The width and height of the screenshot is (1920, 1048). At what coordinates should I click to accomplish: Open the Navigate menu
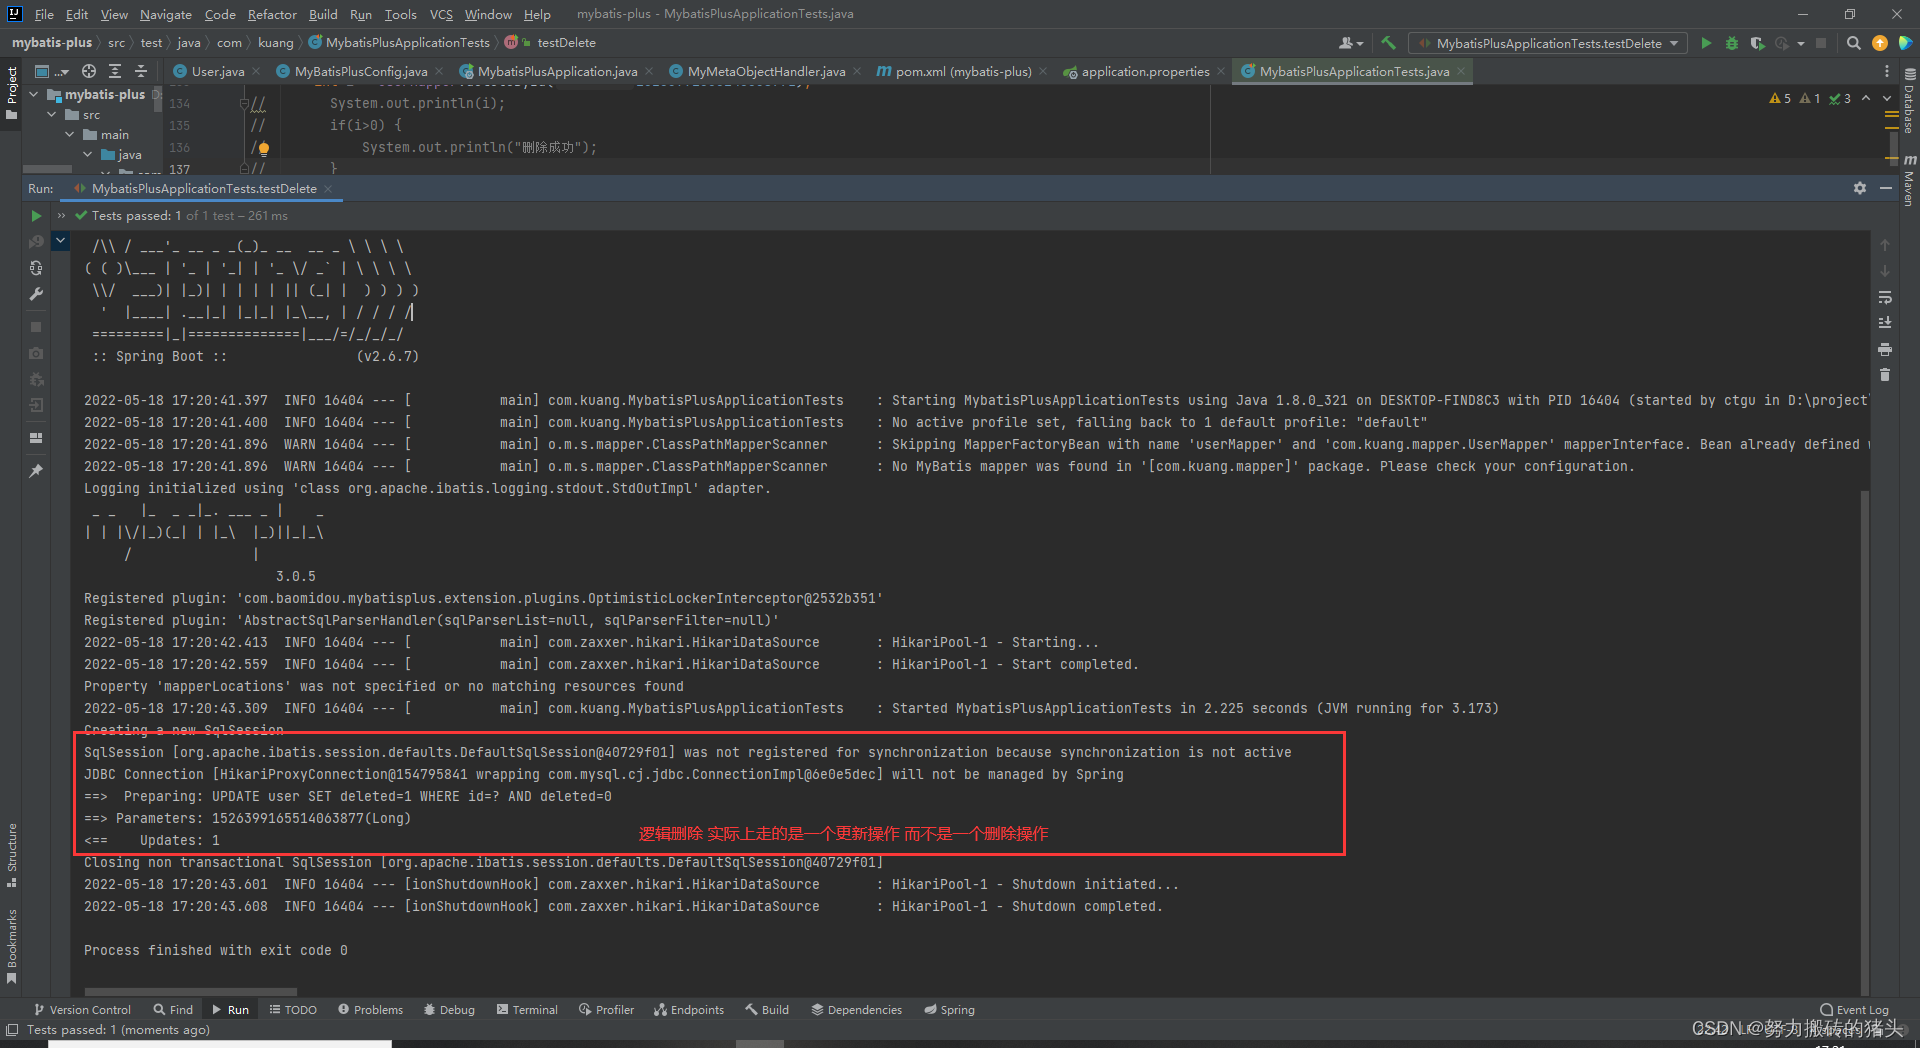[x=166, y=14]
